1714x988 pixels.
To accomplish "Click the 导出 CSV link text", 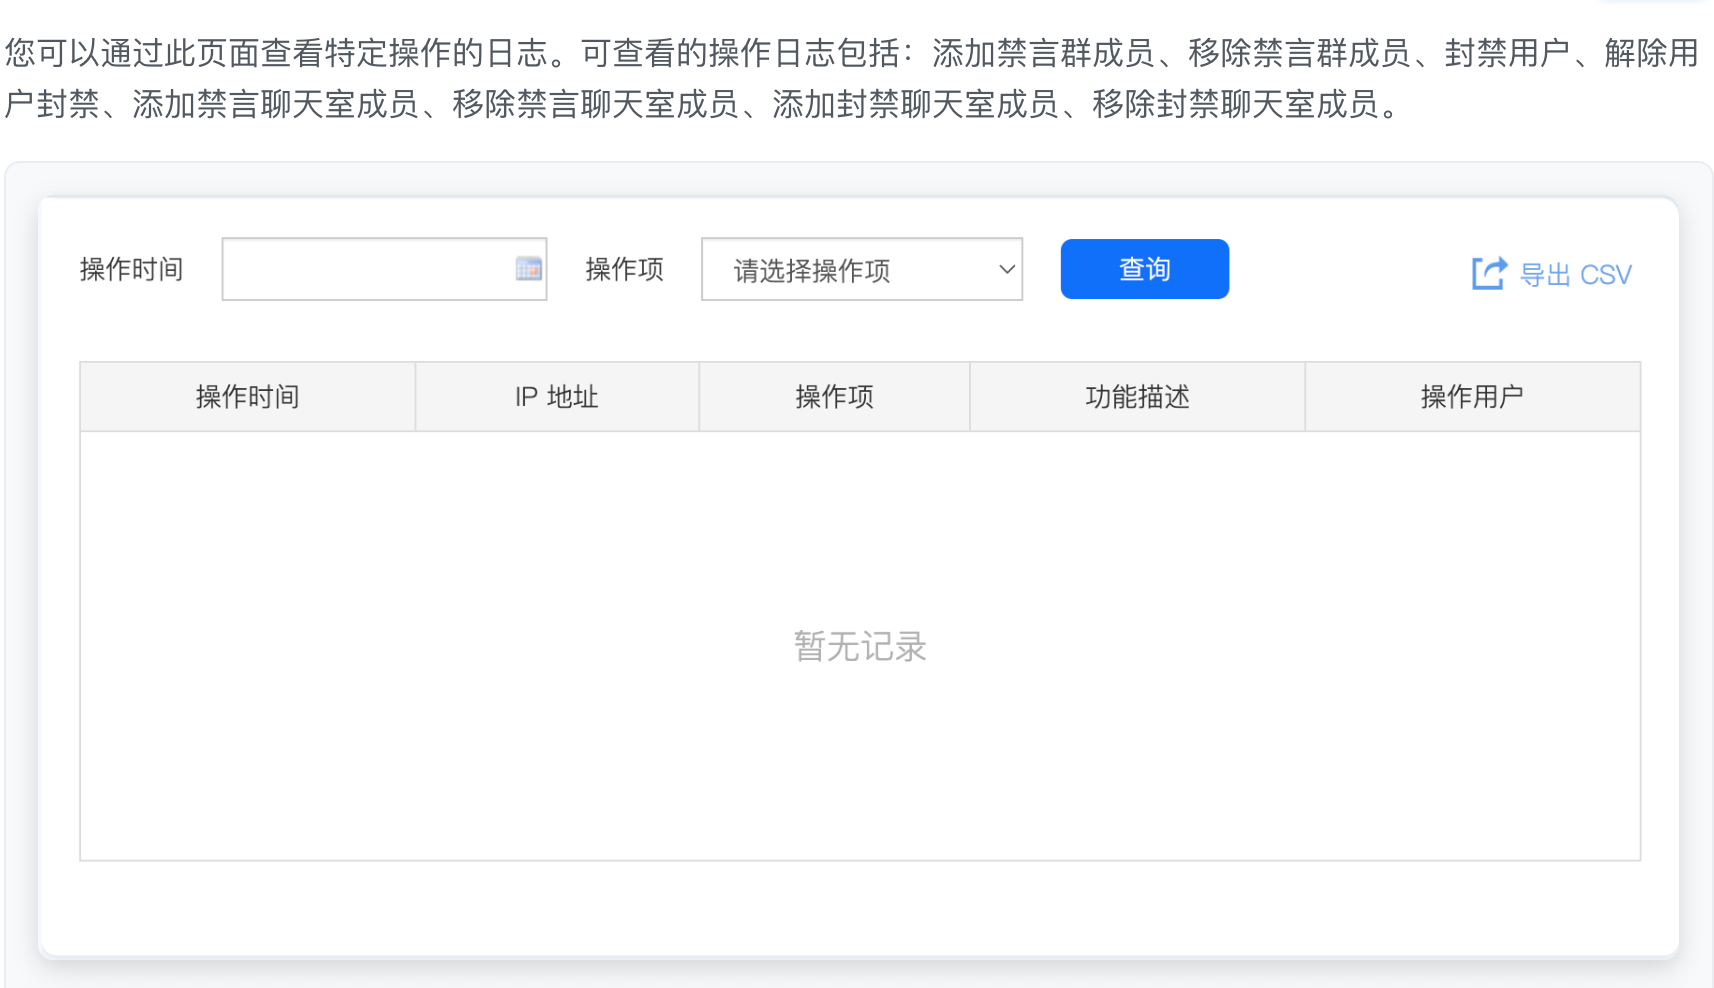I will coord(1575,275).
